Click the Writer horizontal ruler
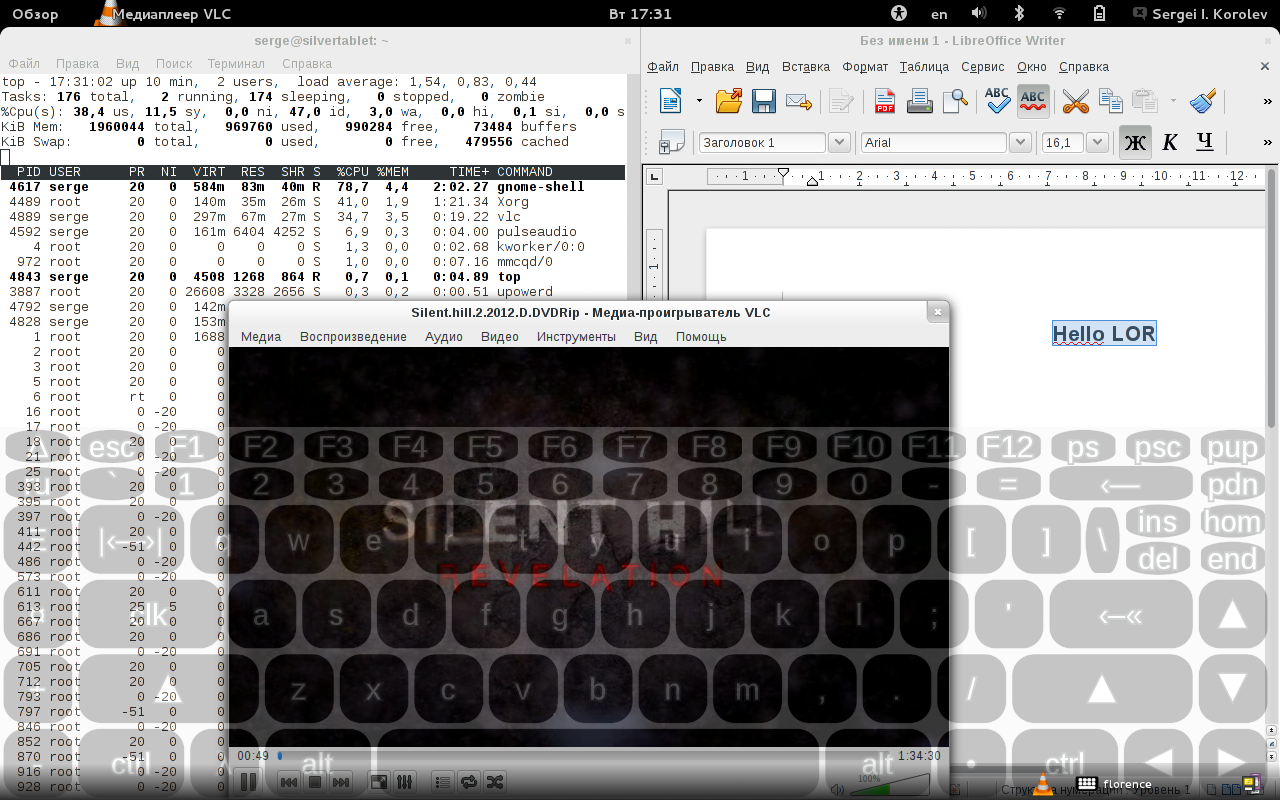The width and height of the screenshot is (1280, 800). click(986, 177)
